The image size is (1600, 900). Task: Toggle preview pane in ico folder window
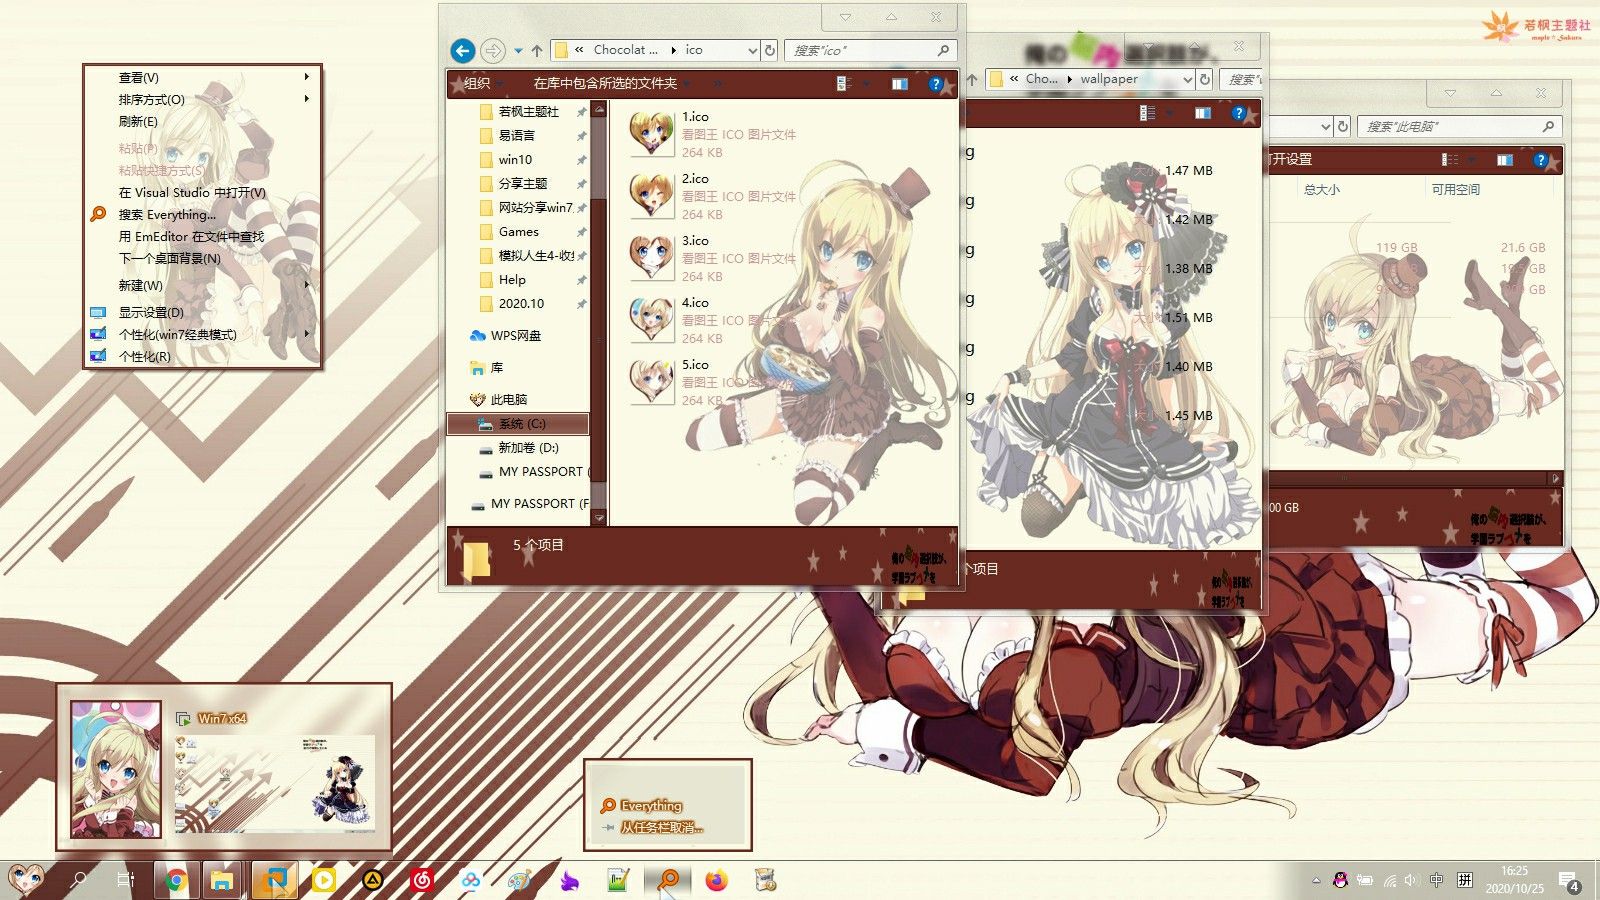click(x=900, y=84)
